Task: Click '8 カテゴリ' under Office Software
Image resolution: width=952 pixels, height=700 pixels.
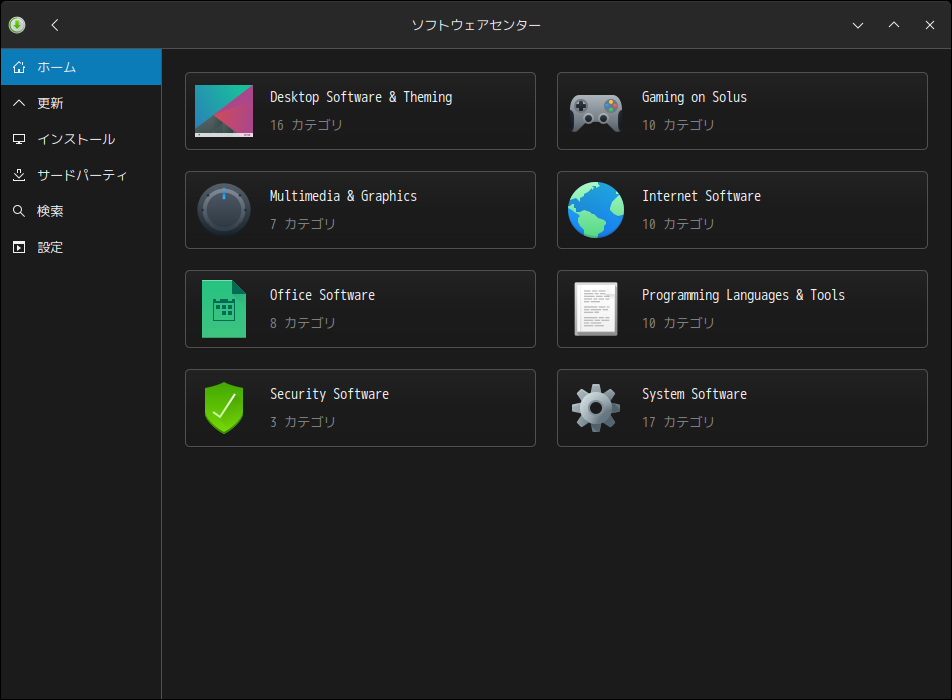Action: pyautogui.click(x=303, y=323)
